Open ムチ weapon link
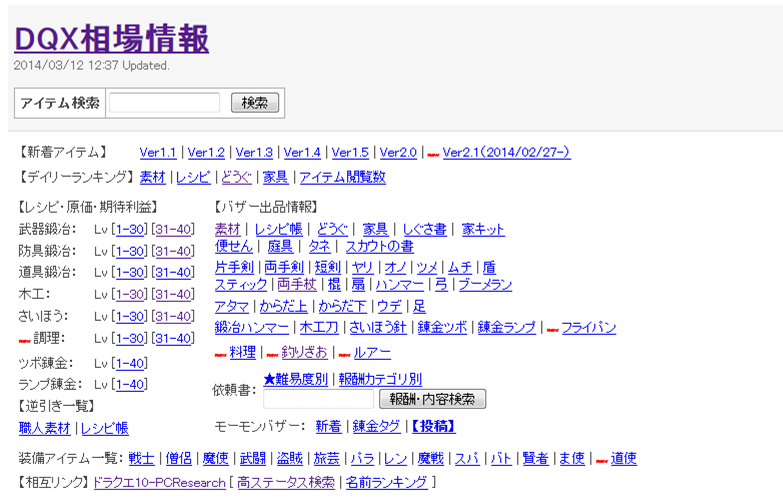This screenshot has width=783, height=503. (x=460, y=267)
